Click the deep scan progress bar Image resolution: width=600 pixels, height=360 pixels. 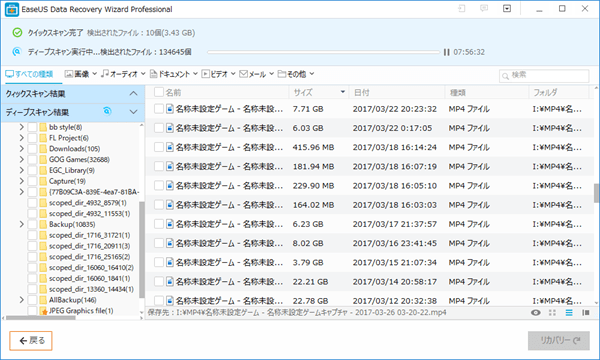point(323,52)
